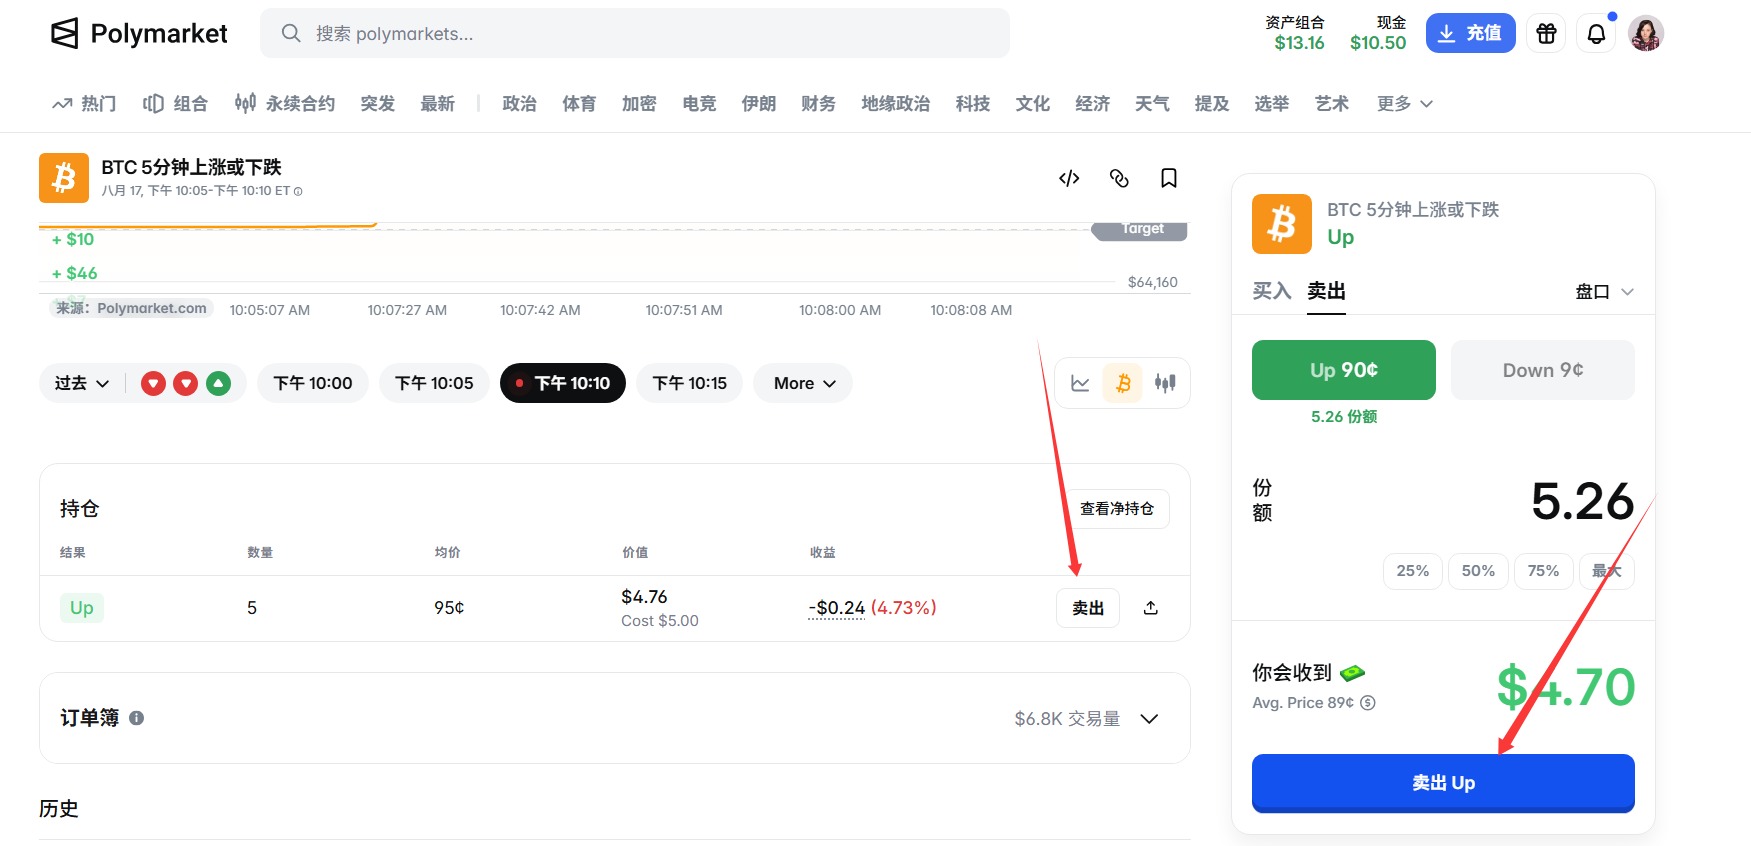Click the Avg. Price info icon
This screenshot has height=846, width=1751.
(1368, 703)
